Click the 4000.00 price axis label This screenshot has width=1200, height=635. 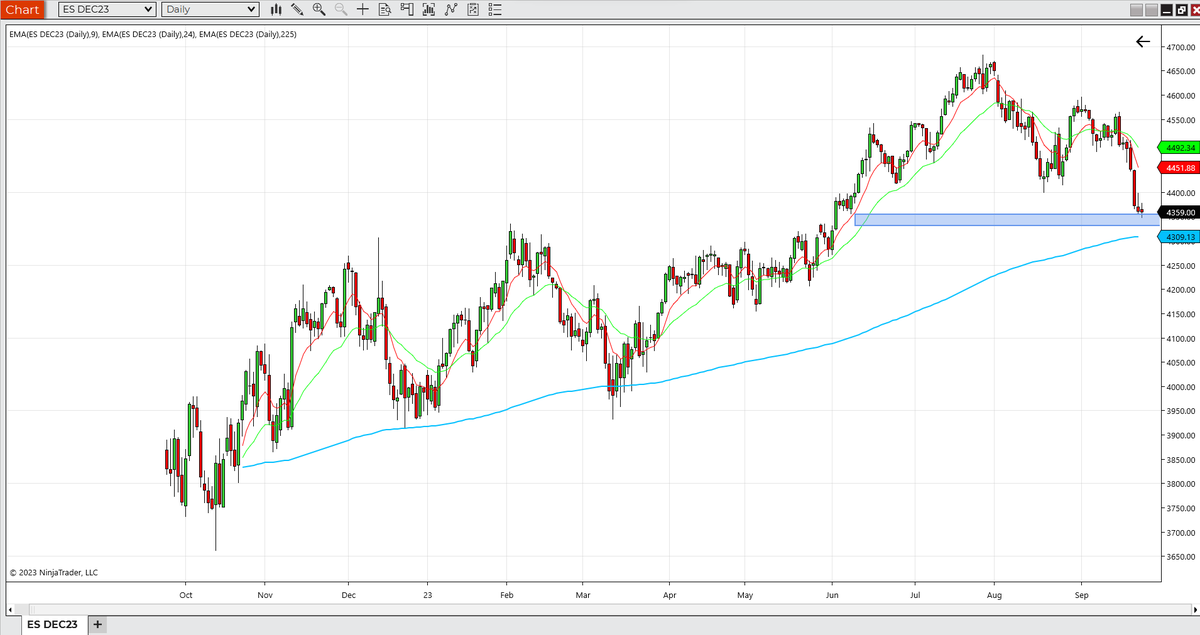(1181, 387)
